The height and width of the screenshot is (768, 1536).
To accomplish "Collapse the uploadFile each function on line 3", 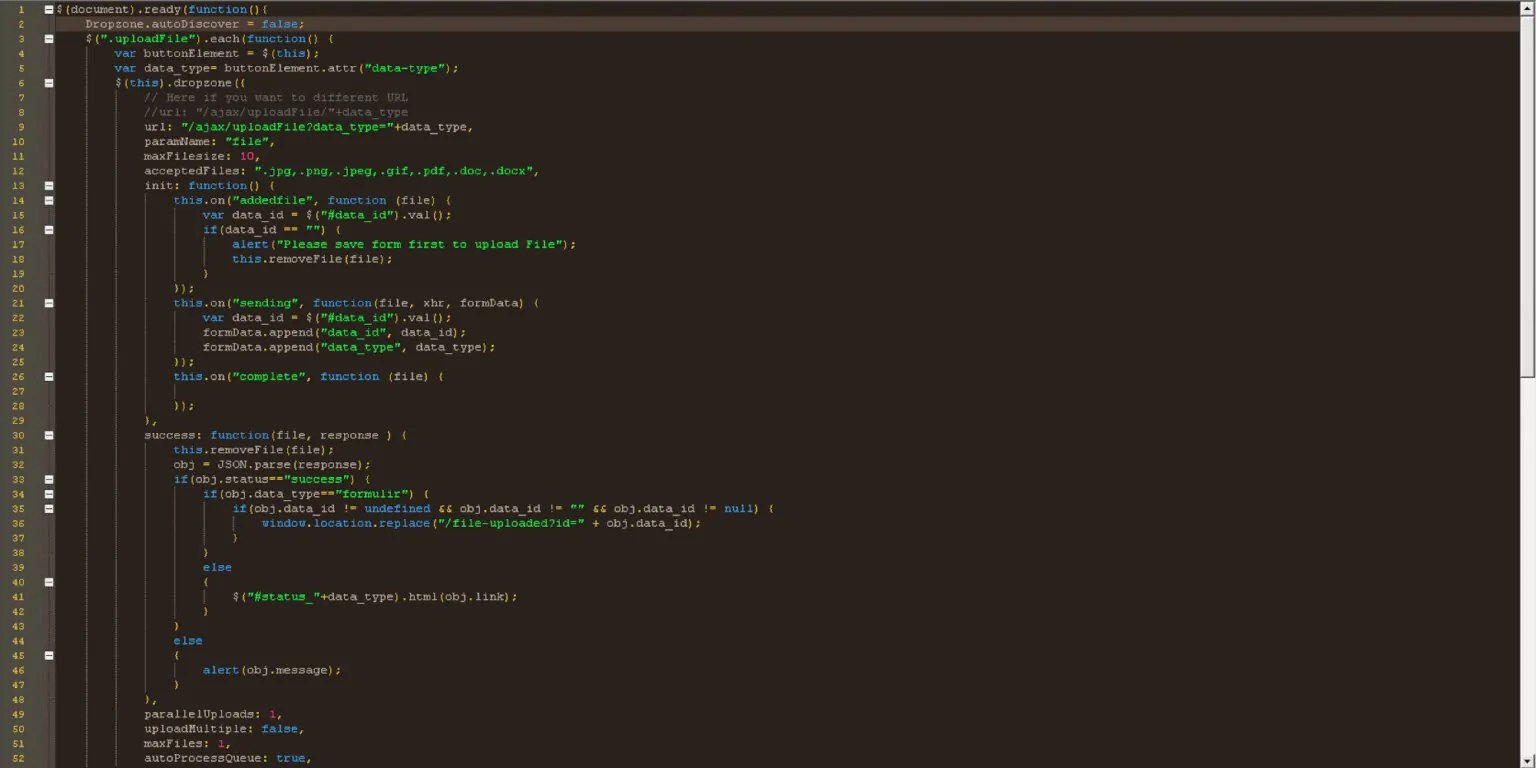I will [48, 38].
